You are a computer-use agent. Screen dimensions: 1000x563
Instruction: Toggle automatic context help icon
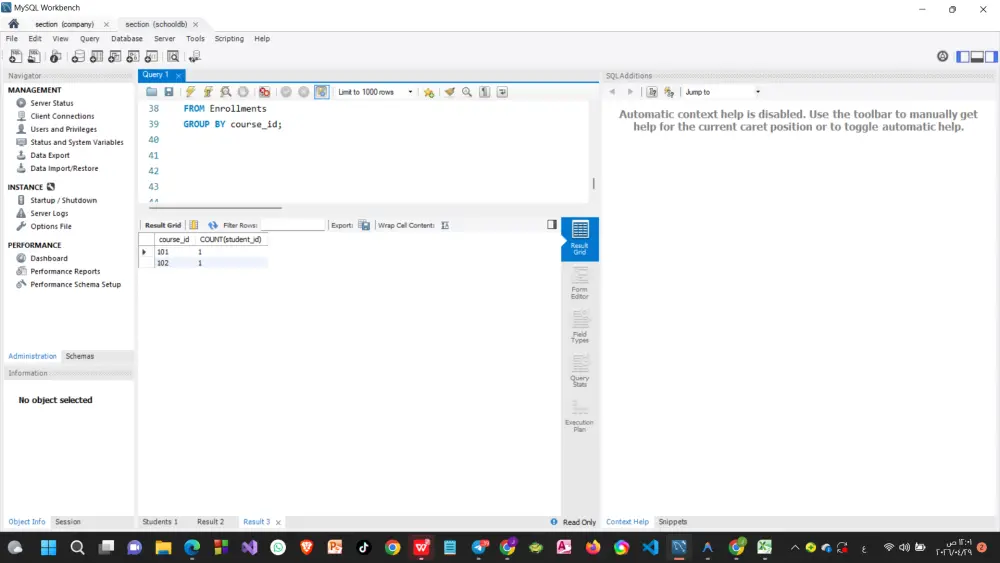click(669, 92)
